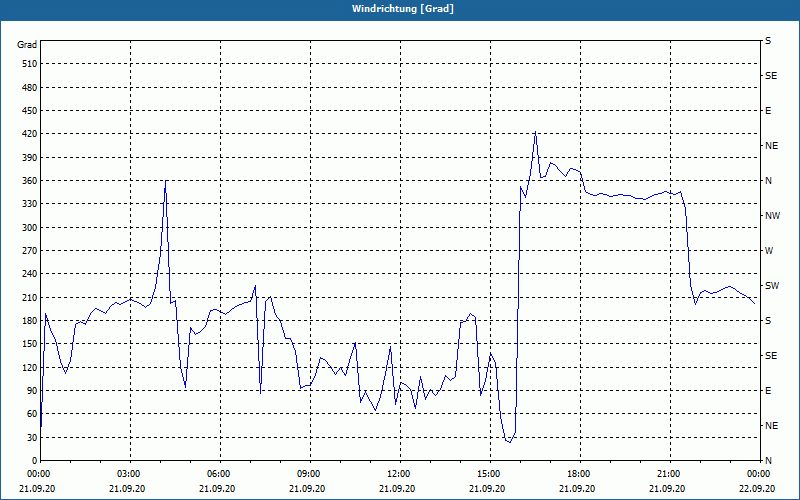800x500 pixels.
Task: Click the 03:00 time label
Action: click(x=127, y=474)
